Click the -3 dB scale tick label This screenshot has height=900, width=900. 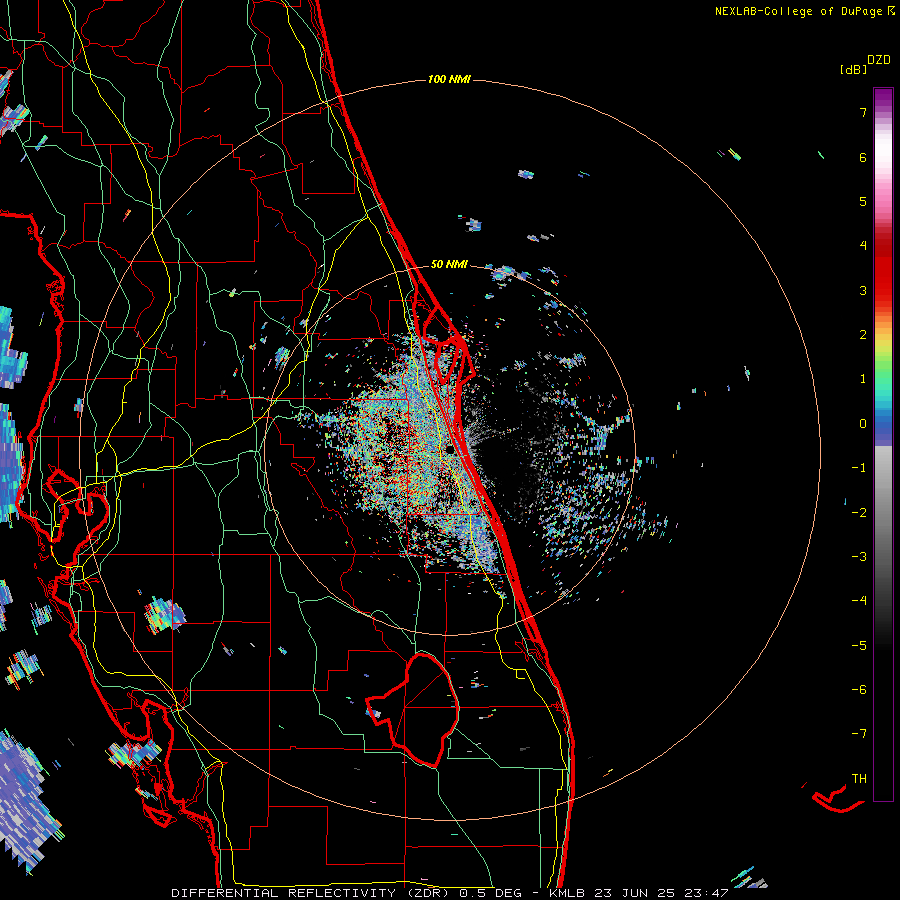859,557
